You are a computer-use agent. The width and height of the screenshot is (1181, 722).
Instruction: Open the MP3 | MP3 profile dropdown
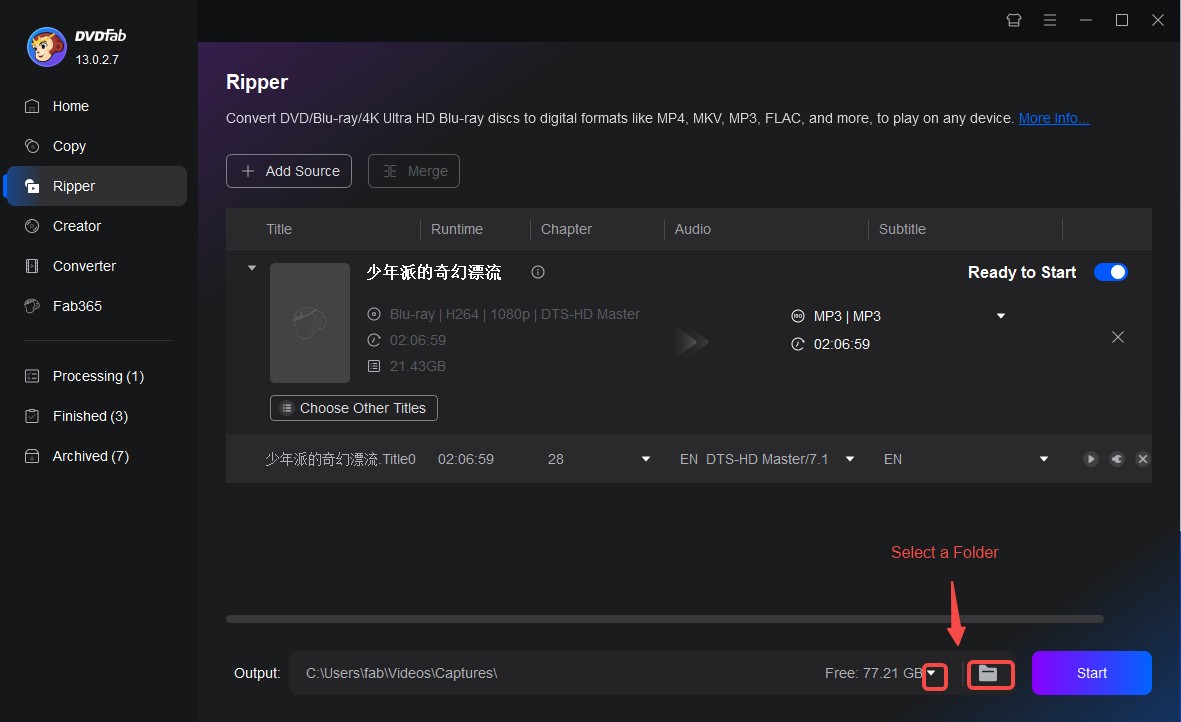[1000, 316]
